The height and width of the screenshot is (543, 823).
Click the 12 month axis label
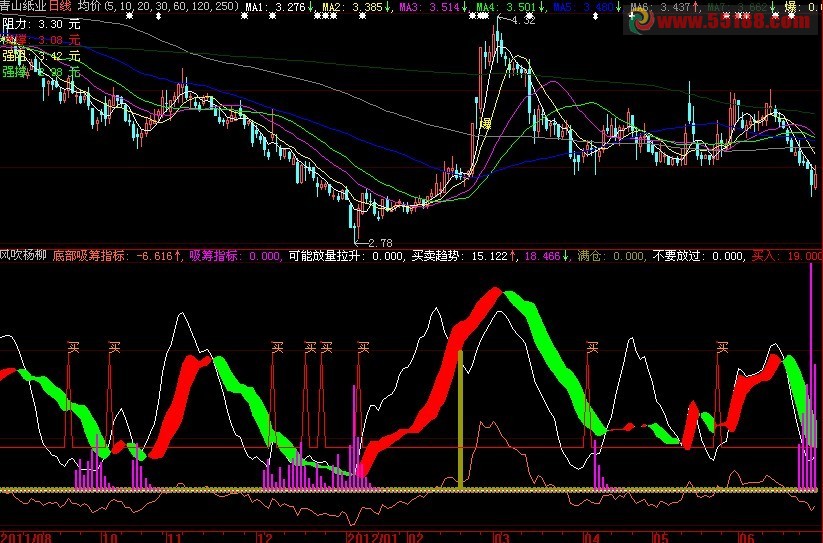(265, 537)
